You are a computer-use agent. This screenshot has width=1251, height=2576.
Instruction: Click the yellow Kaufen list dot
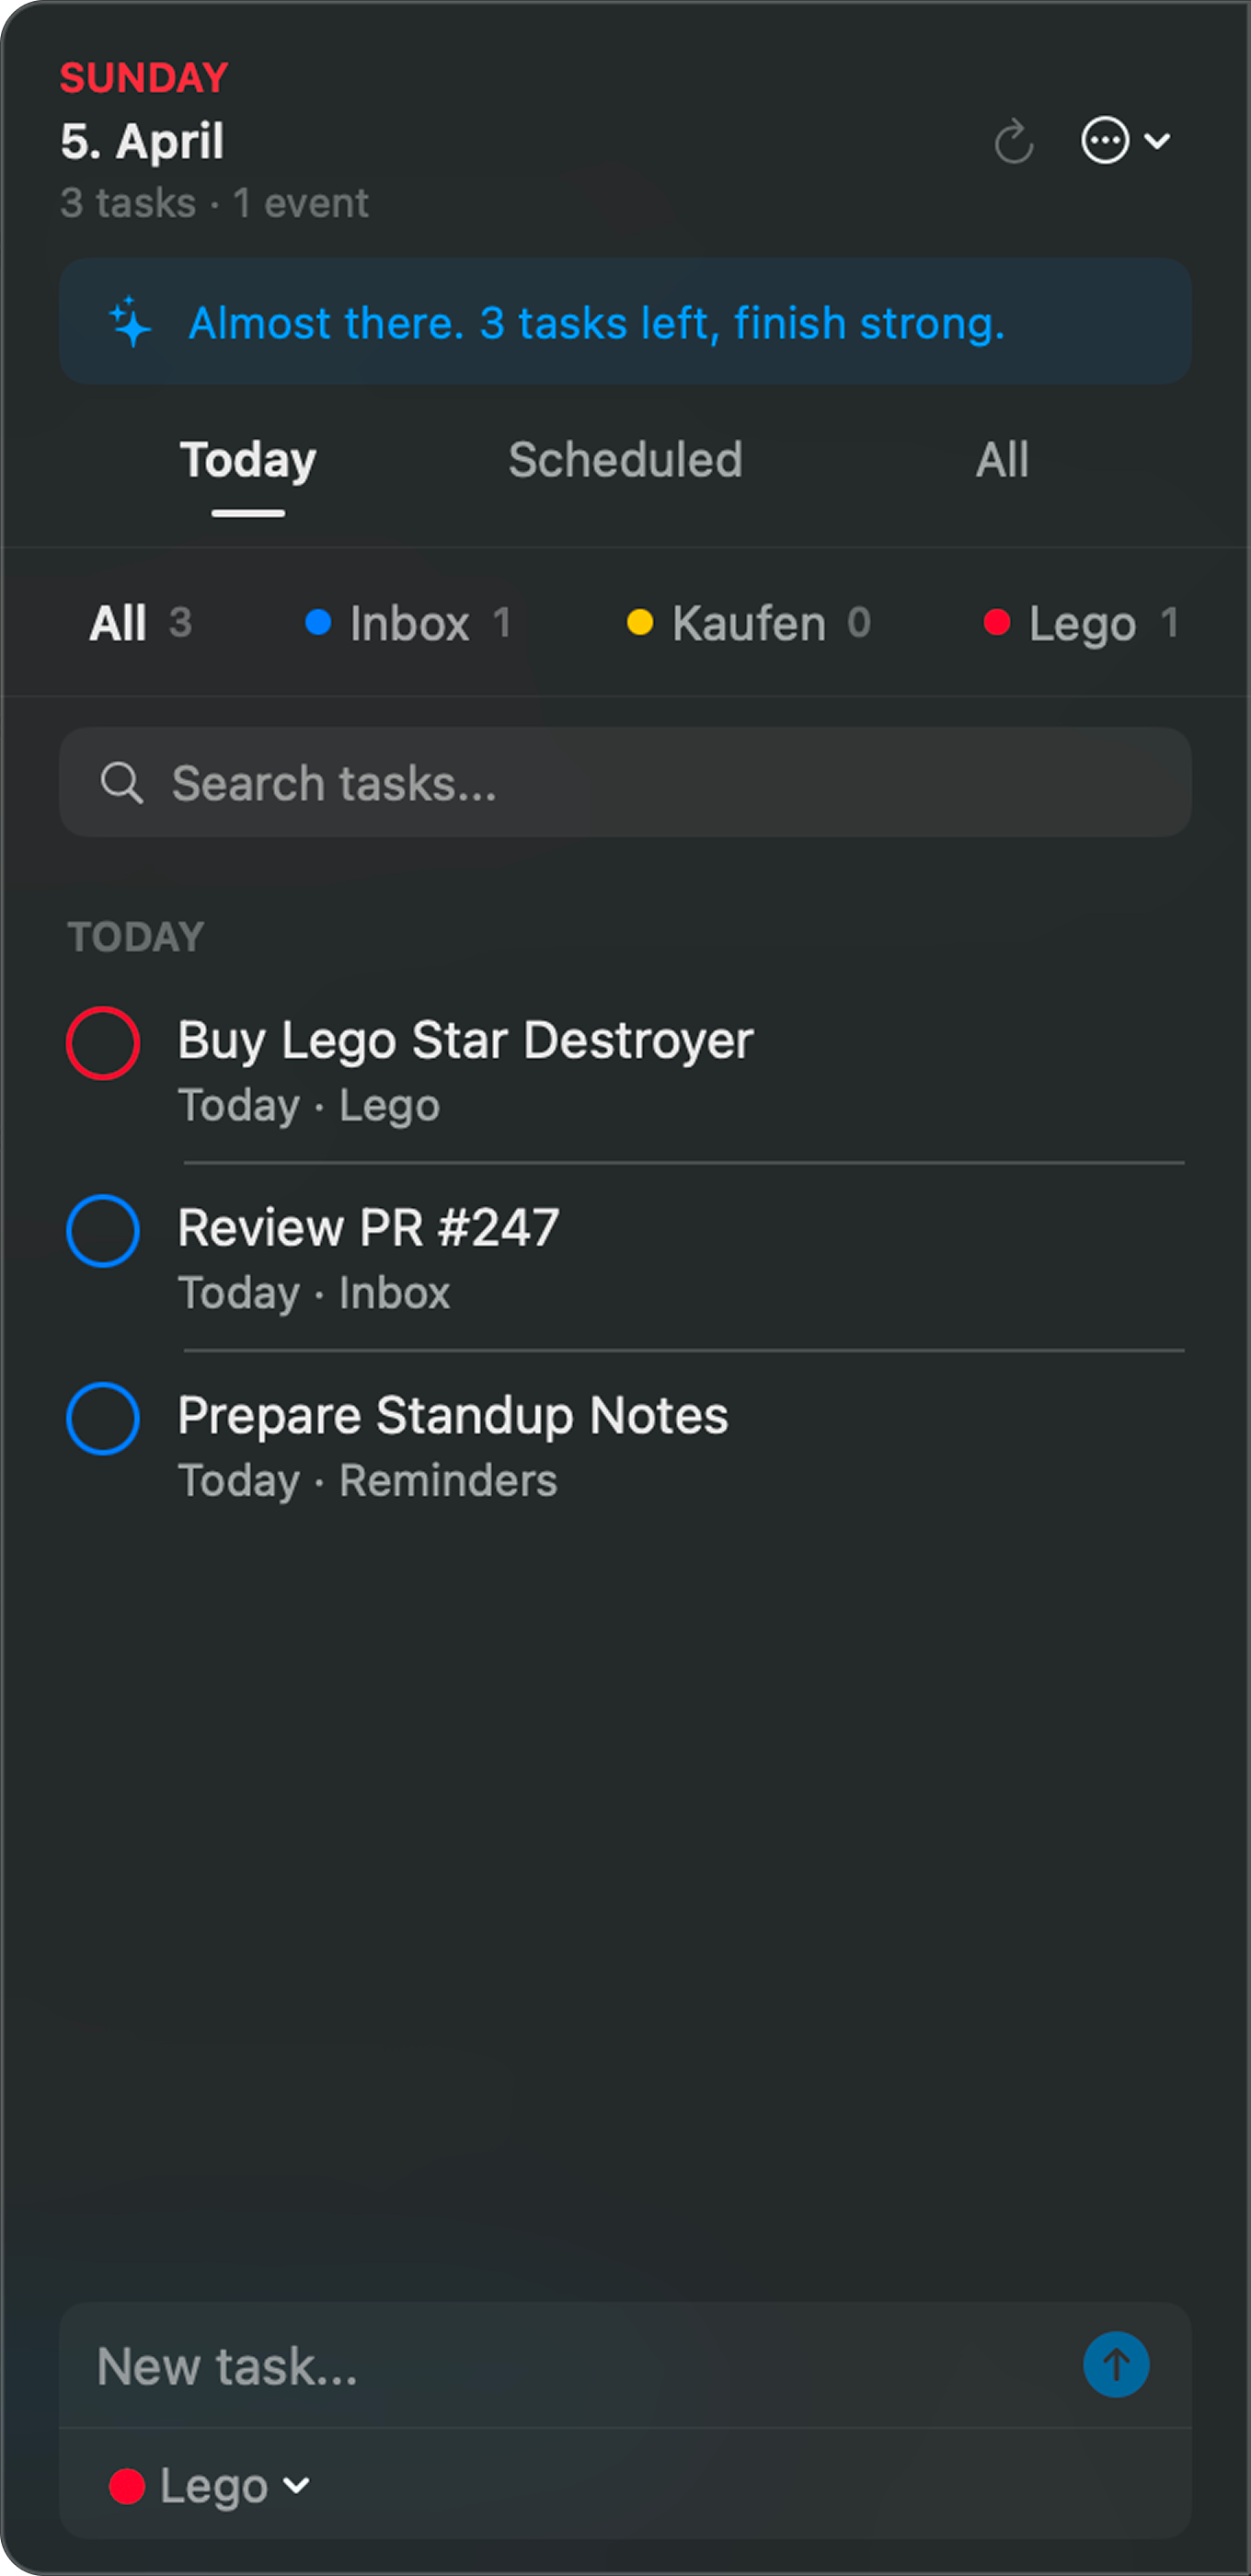[640, 623]
